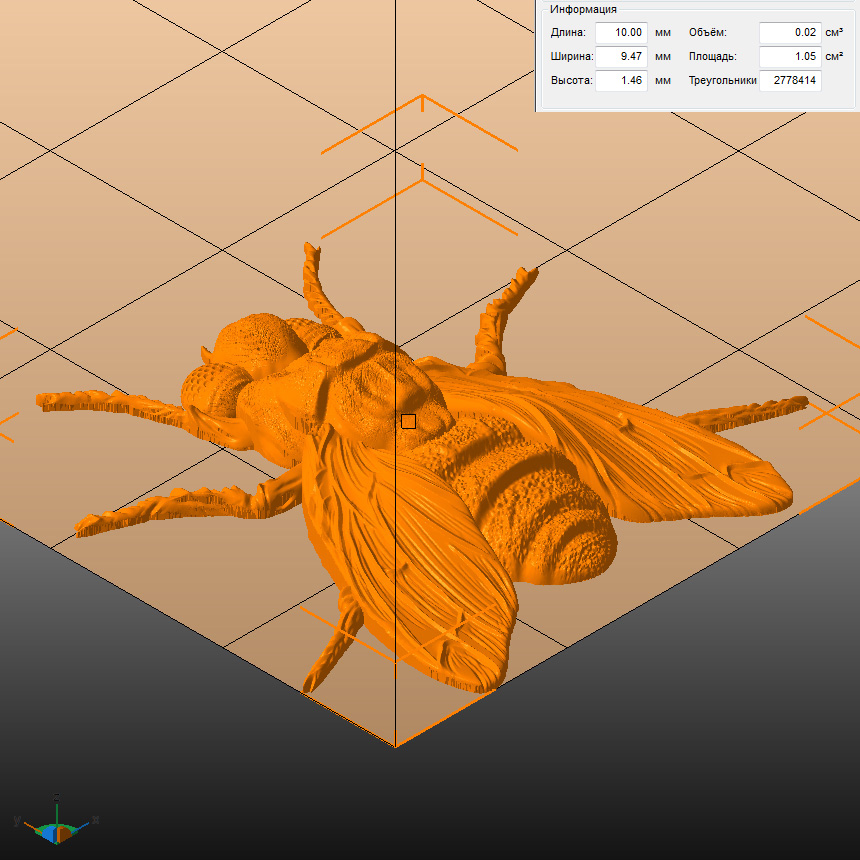Click the Информация group title
860x860 pixels.
583,9
